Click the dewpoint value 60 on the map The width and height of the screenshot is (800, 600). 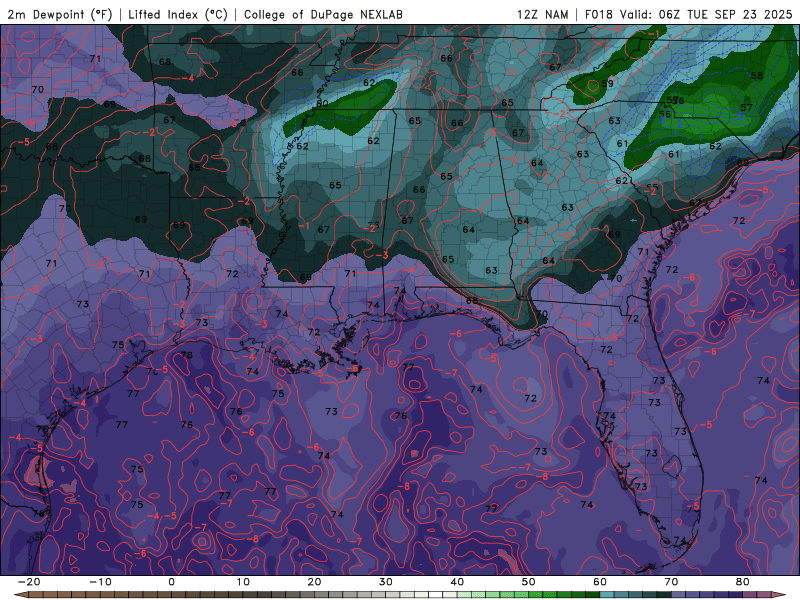tap(322, 104)
